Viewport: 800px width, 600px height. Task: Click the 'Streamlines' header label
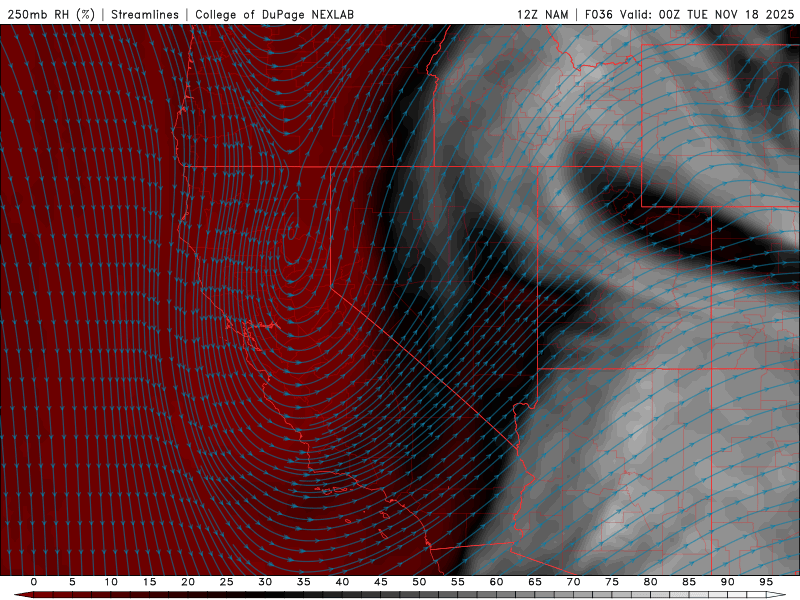[145, 14]
